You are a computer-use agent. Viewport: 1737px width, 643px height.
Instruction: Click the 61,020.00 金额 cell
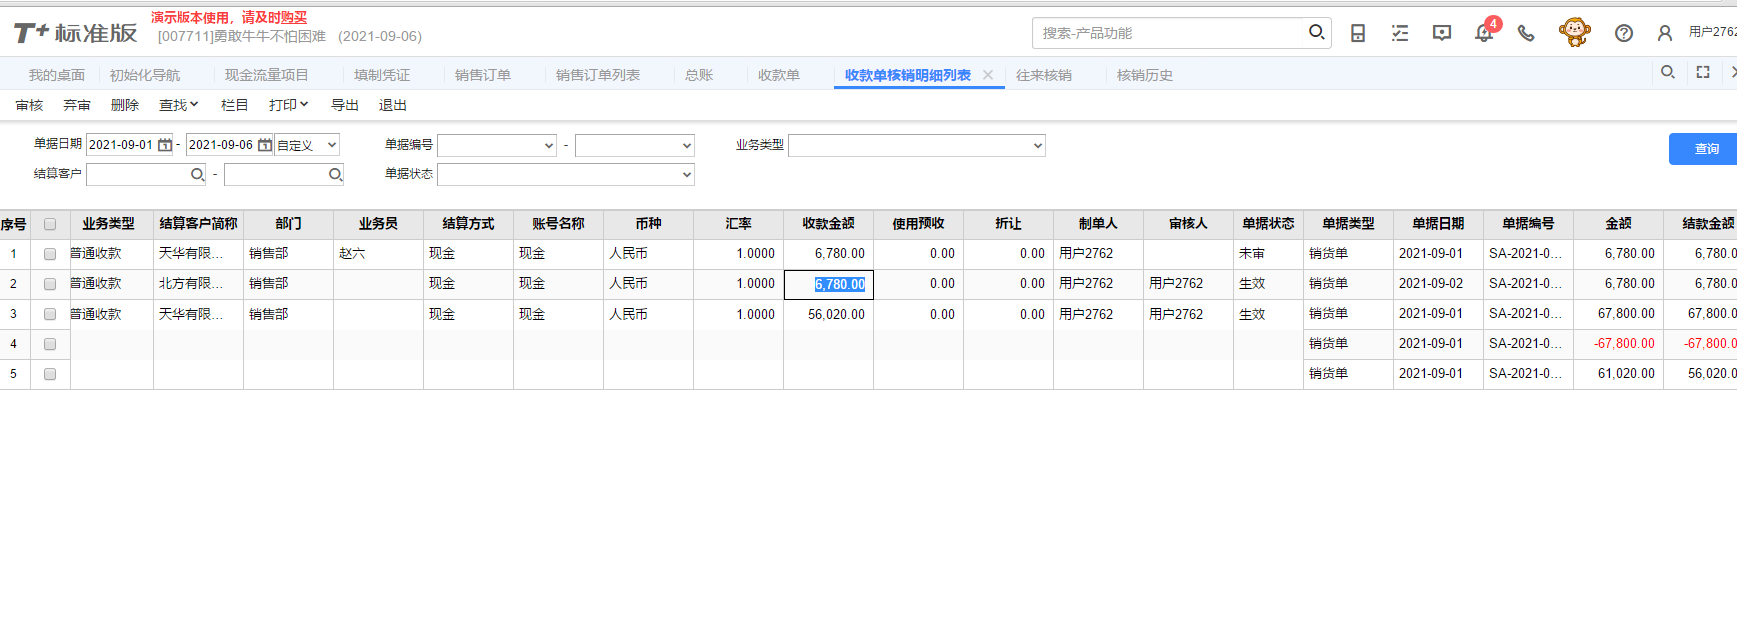(1618, 374)
